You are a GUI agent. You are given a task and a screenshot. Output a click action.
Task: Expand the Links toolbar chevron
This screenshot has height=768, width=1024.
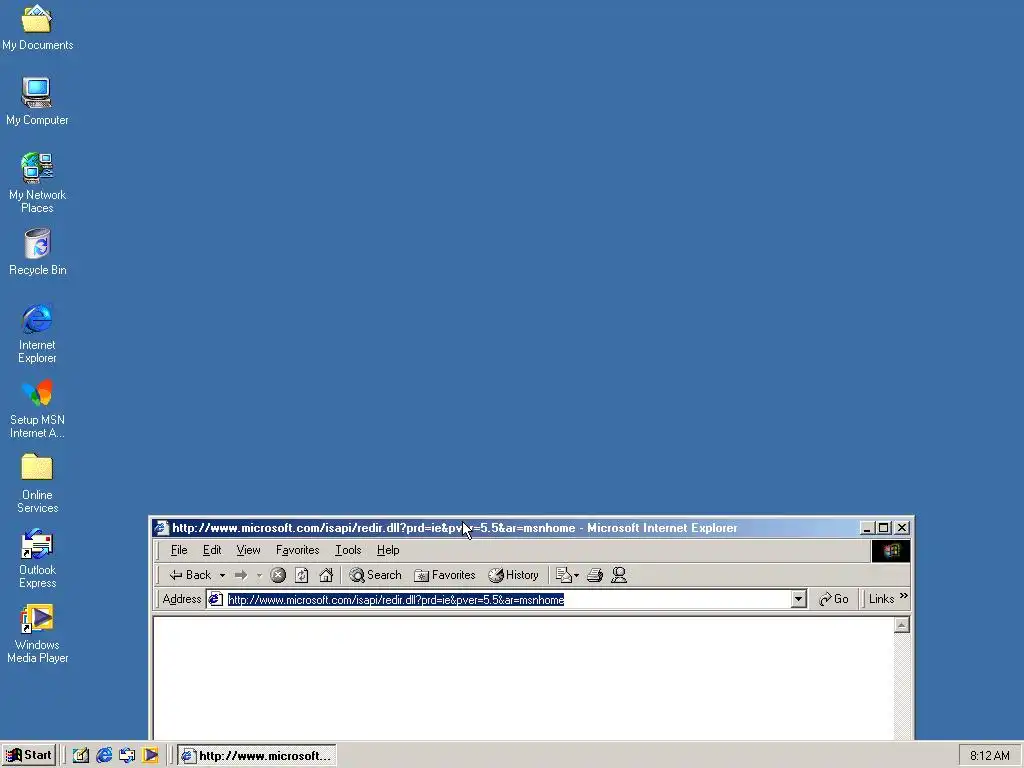[903, 596]
